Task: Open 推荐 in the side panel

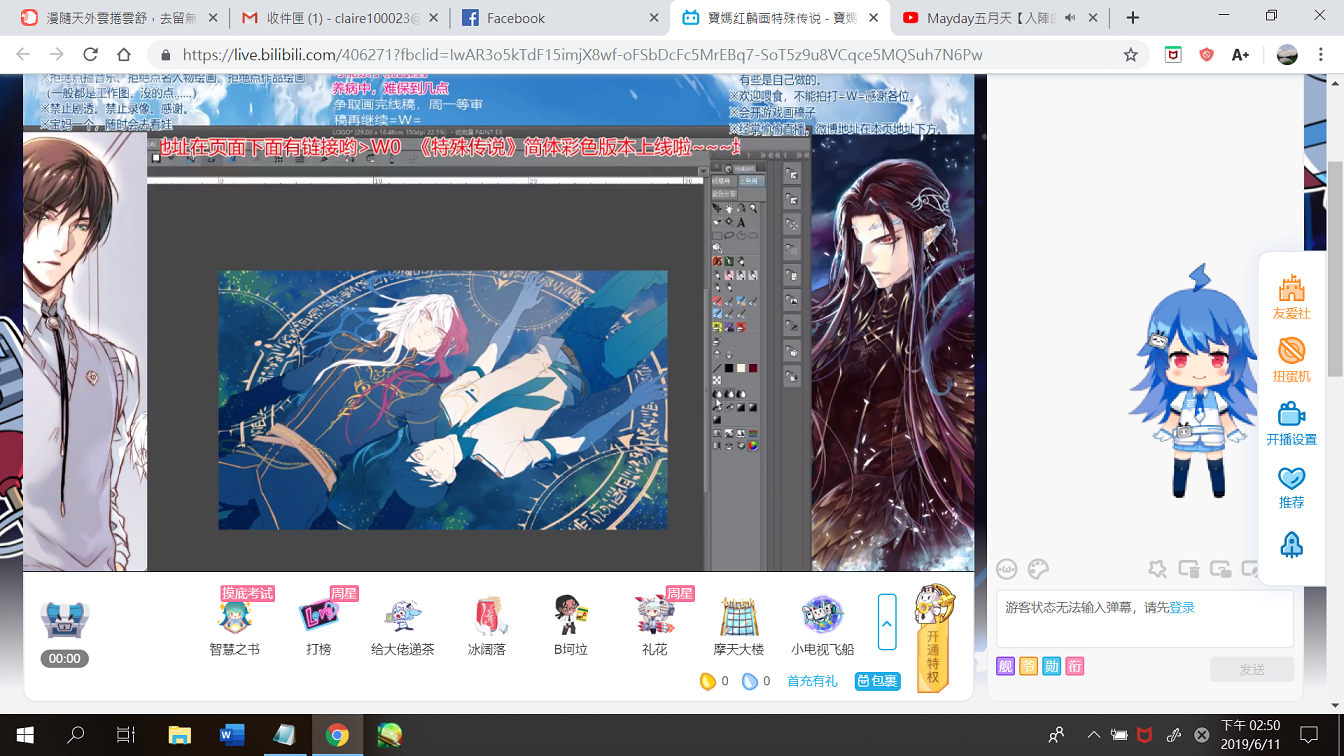Action: click(x=1291, y=486)
